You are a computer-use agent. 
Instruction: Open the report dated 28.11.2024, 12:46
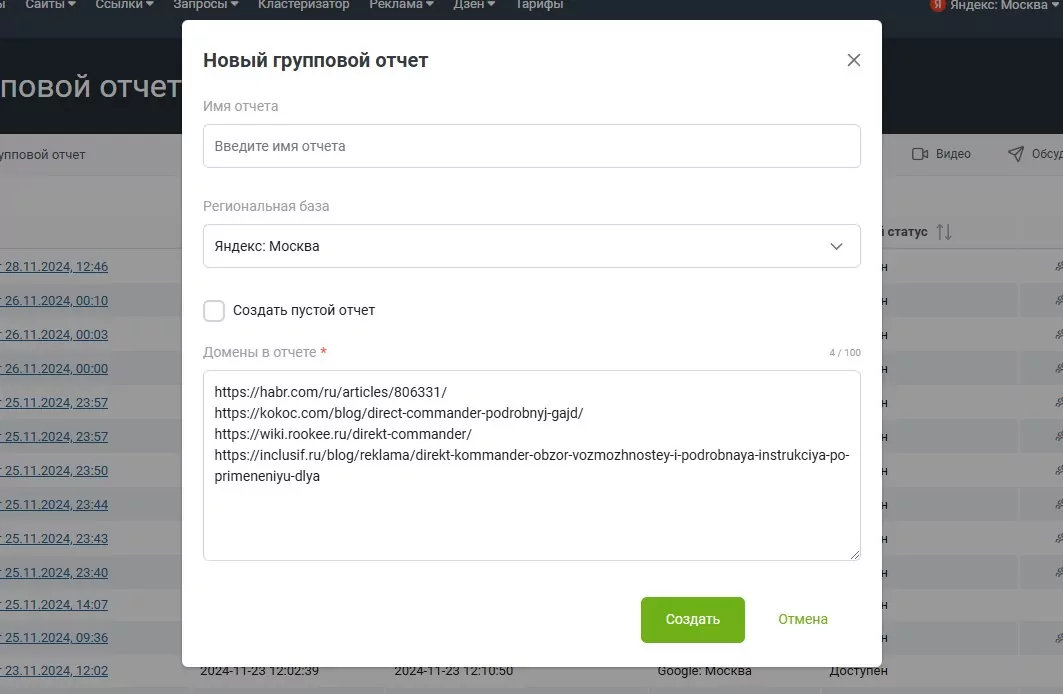[56, 267]
